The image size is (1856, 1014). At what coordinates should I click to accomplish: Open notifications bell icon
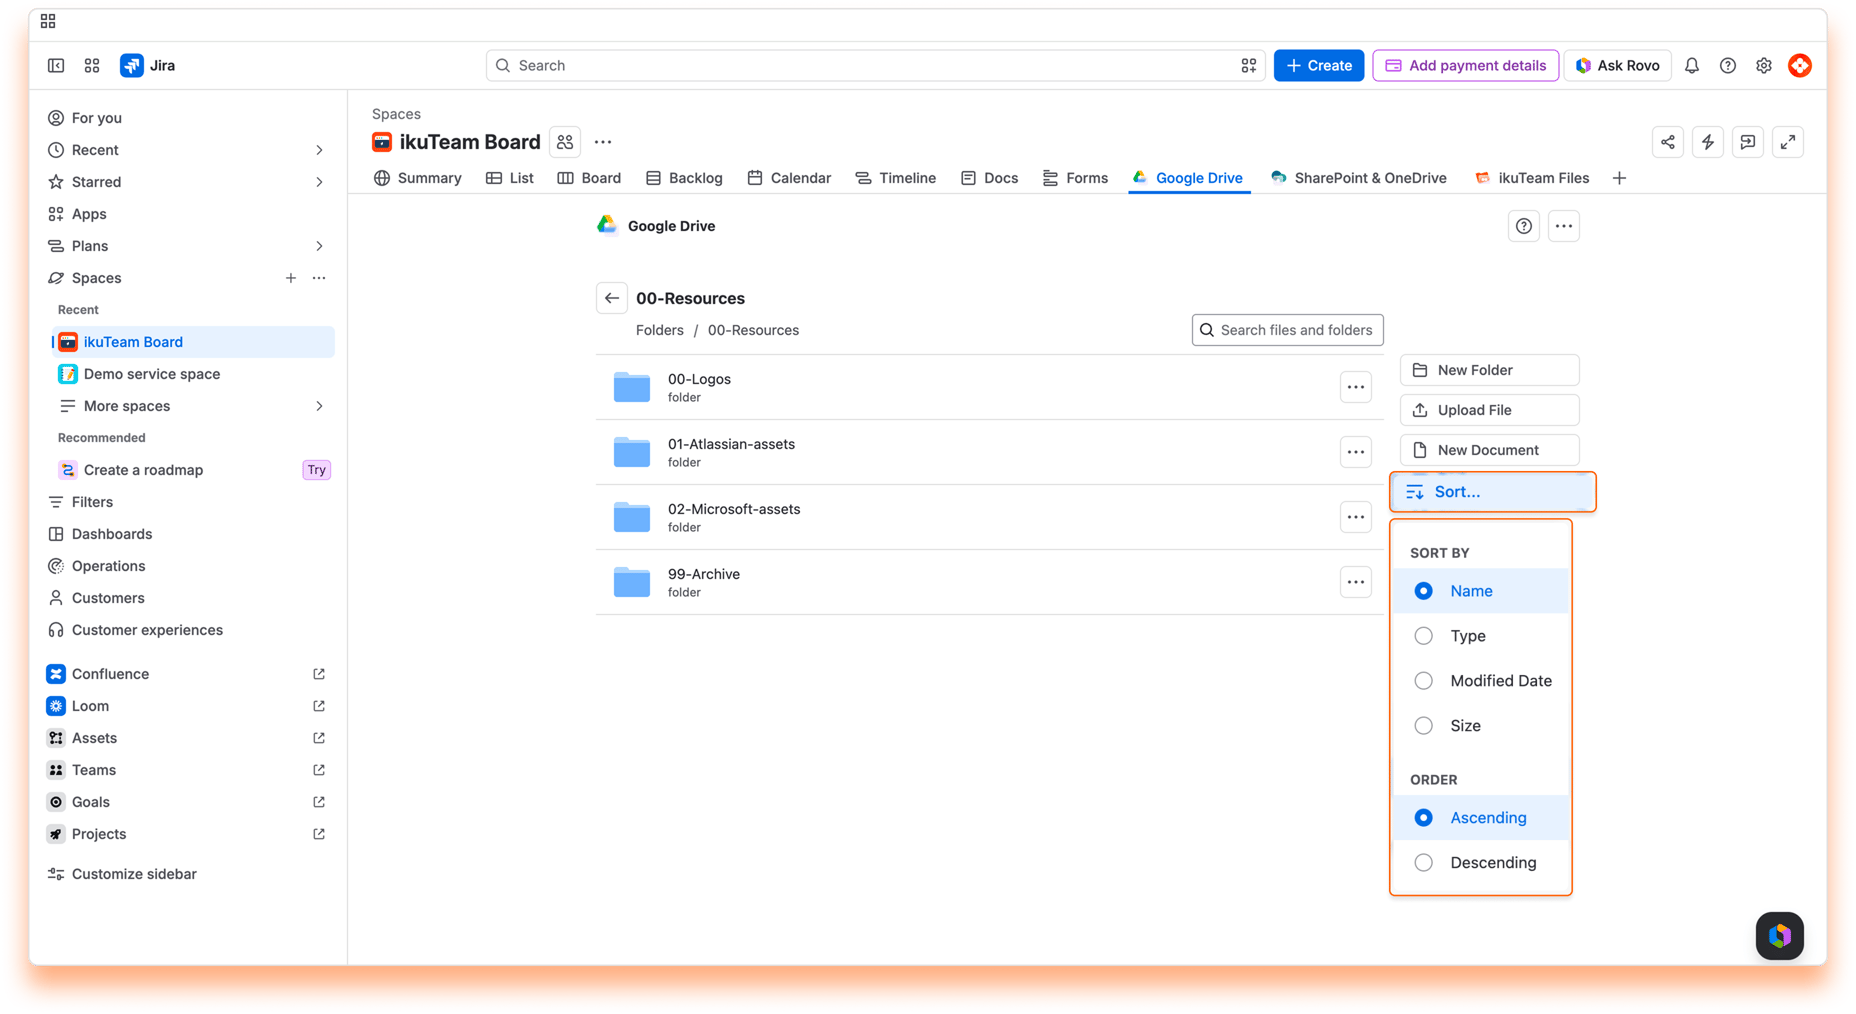click(x=1692, y=65)
